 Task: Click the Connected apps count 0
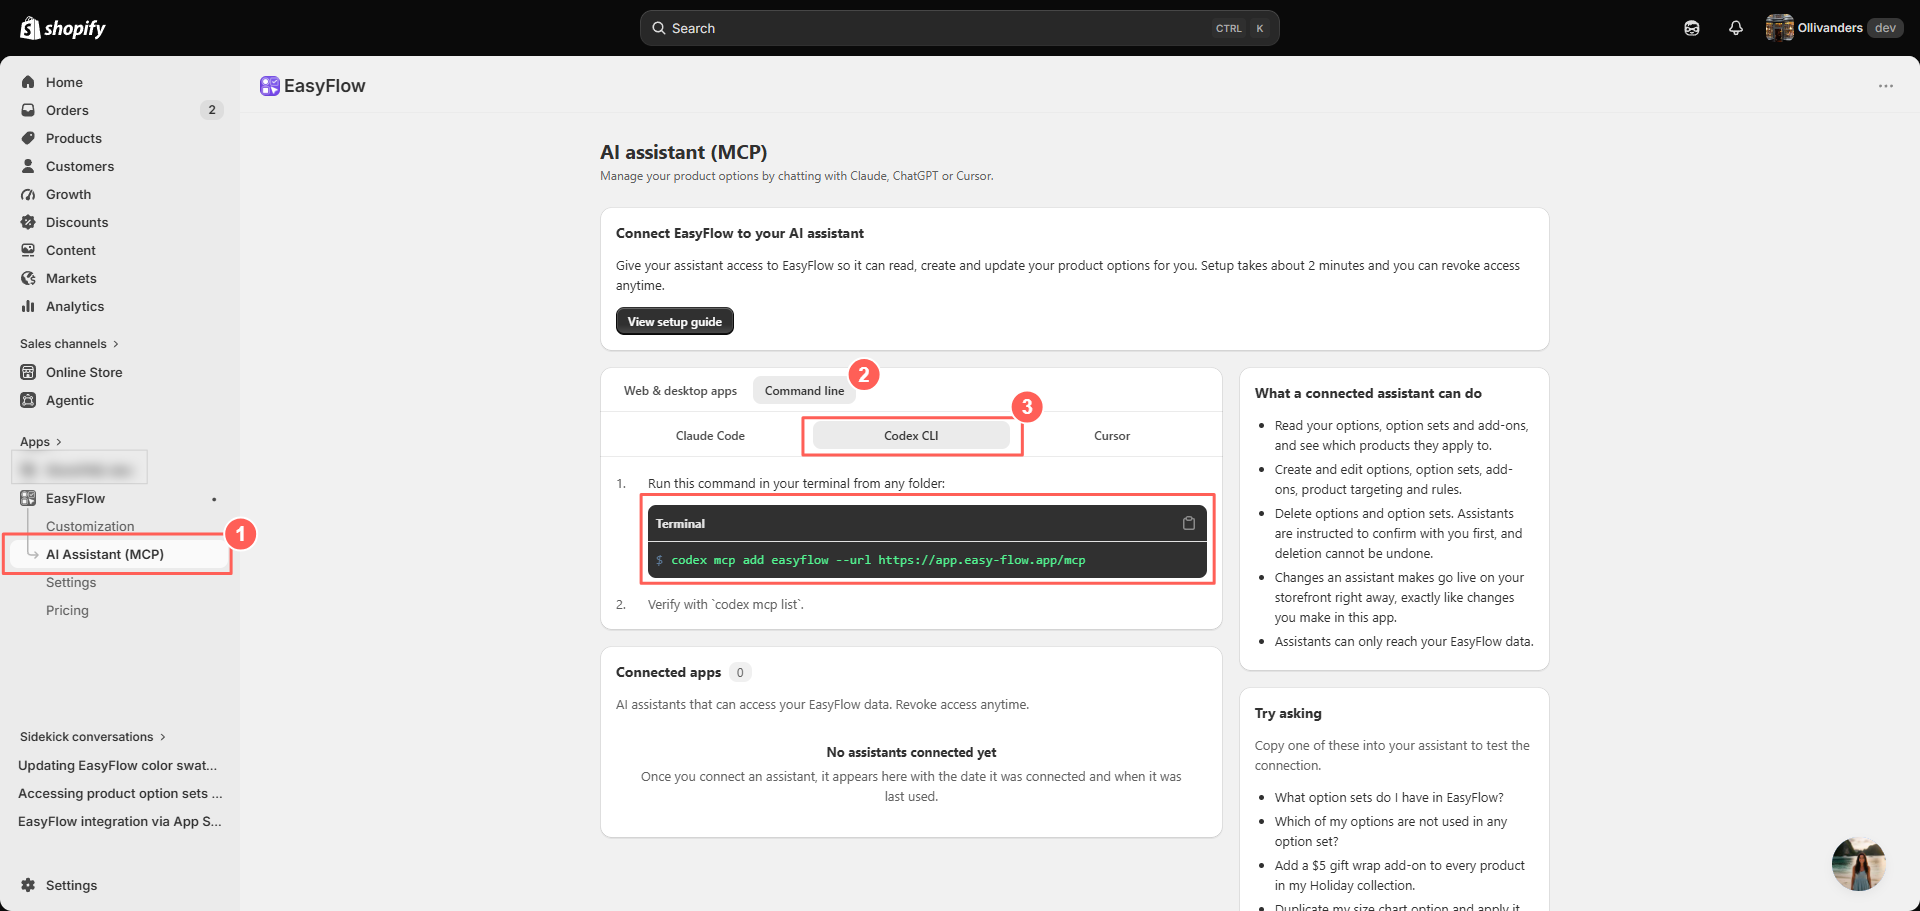point(740,673)
